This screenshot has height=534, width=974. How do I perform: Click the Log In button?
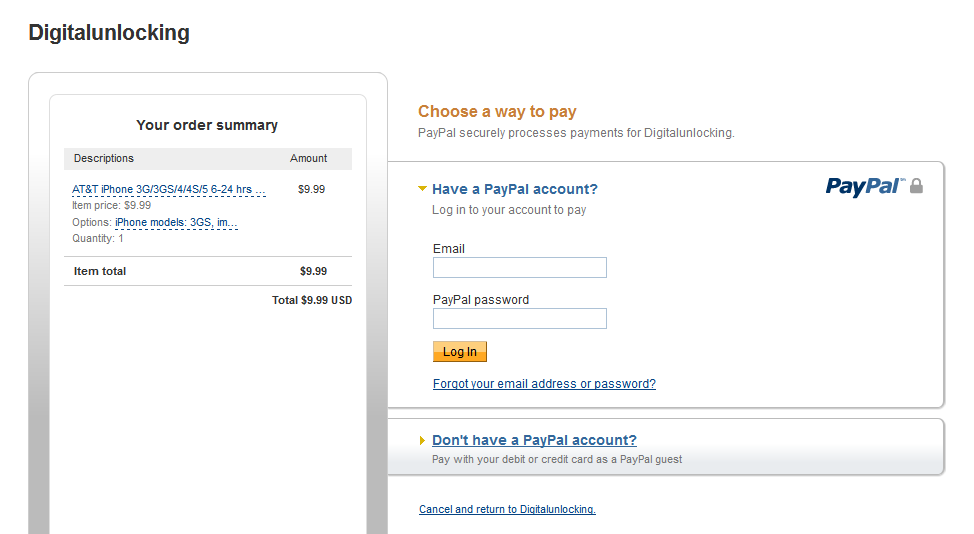pos(460,351)
